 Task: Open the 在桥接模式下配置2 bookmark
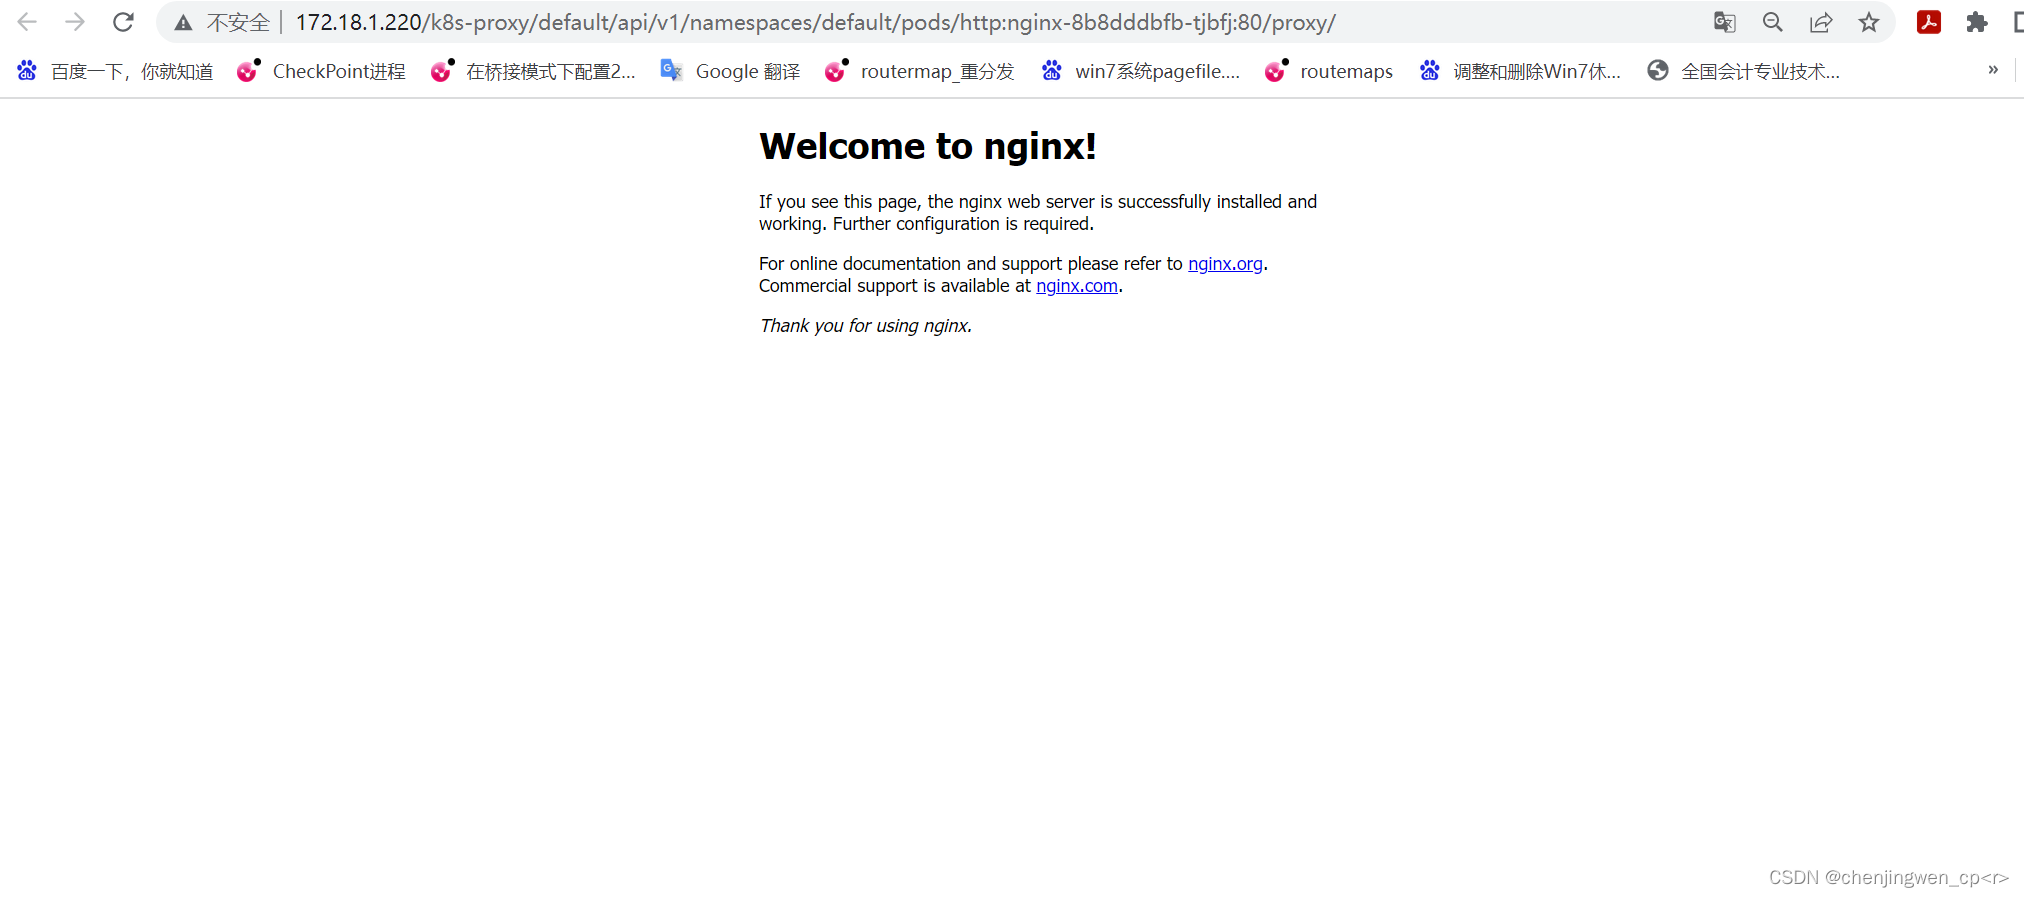pyautogui.click(x=533, y=71)
